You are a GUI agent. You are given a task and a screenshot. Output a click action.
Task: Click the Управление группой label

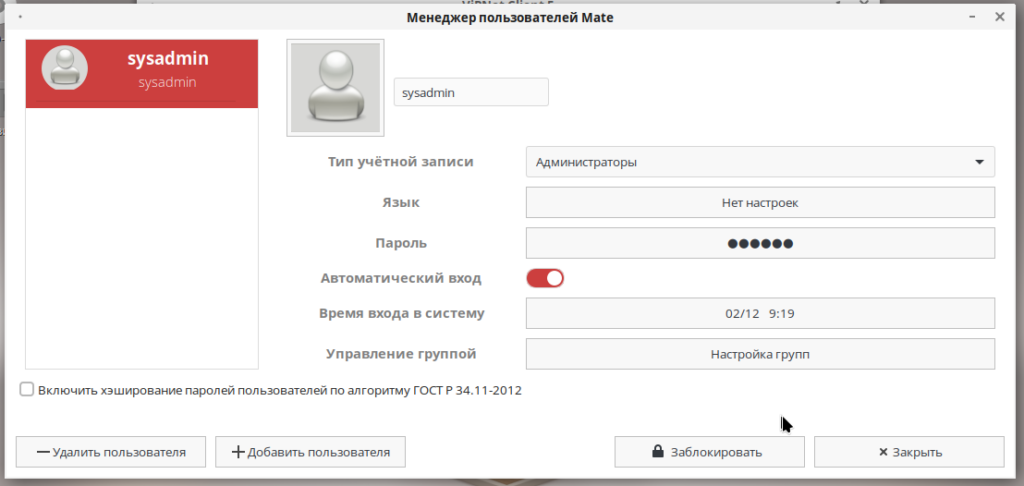click(x=401, y=354)
